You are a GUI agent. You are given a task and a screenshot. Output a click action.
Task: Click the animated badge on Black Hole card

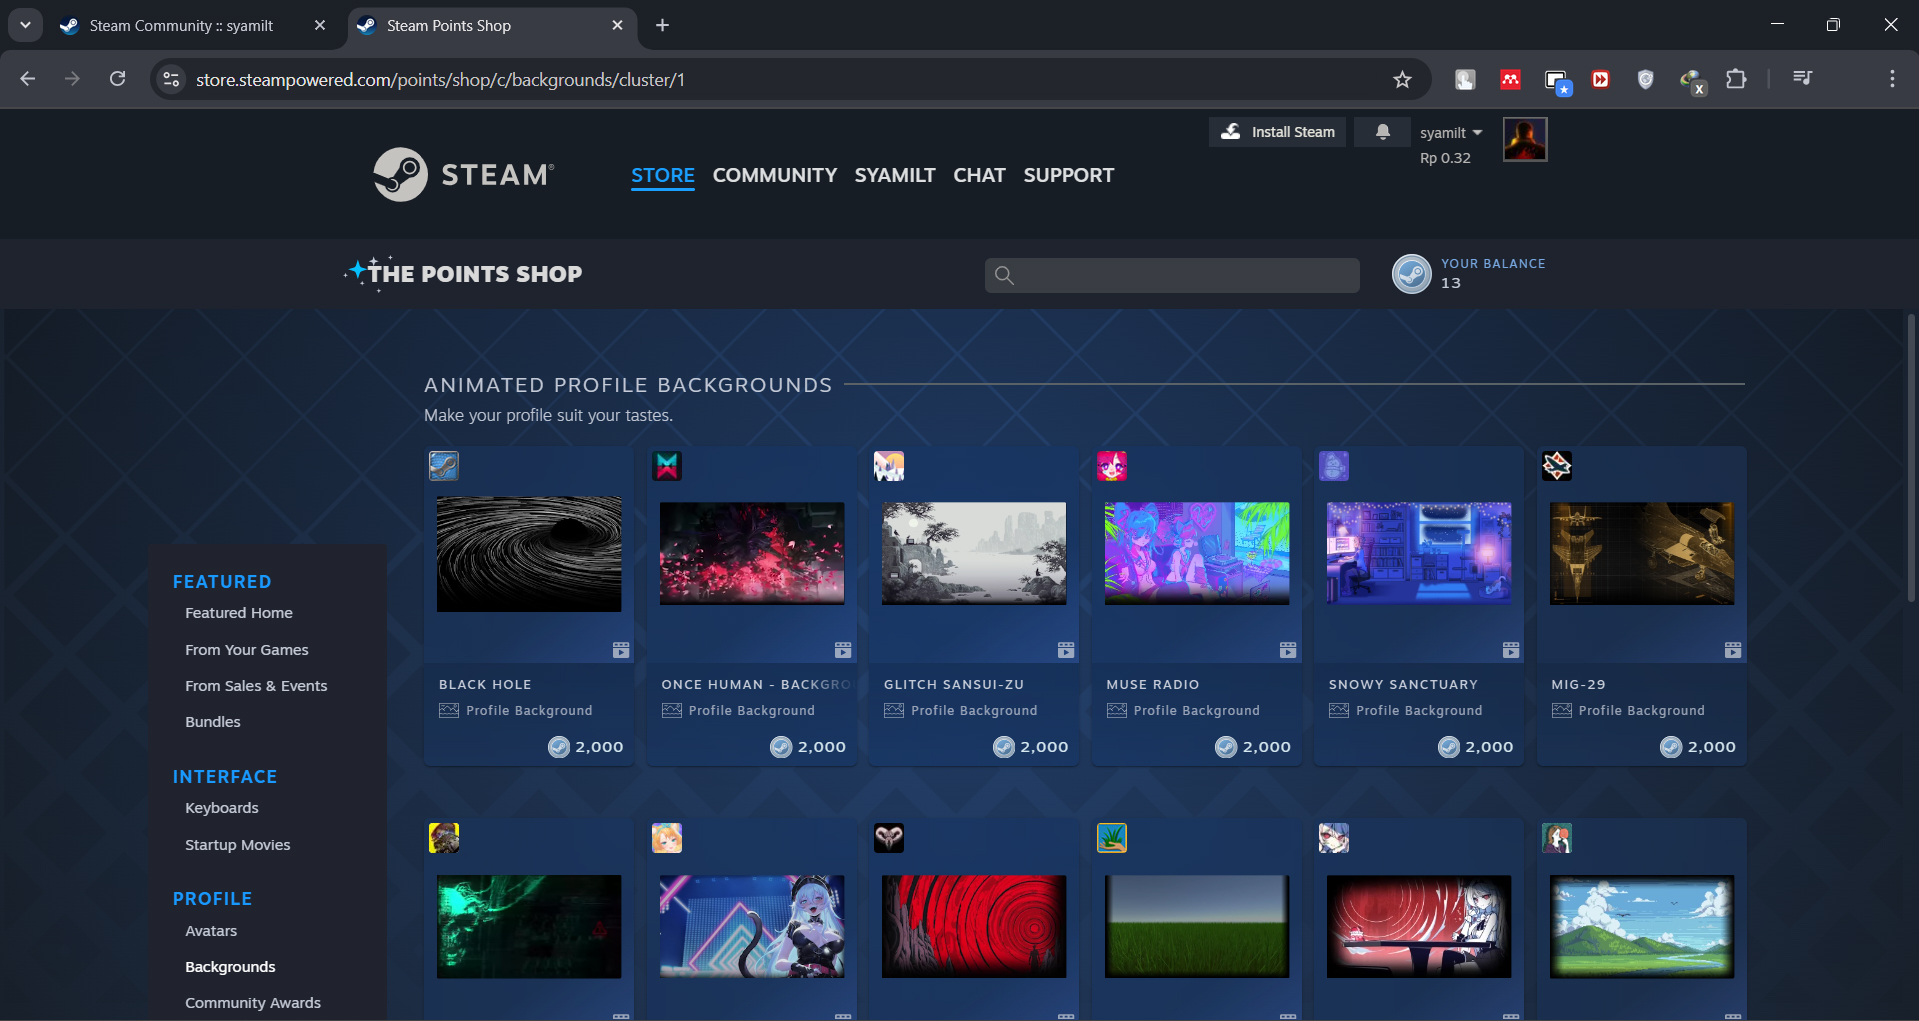[621, 650]
